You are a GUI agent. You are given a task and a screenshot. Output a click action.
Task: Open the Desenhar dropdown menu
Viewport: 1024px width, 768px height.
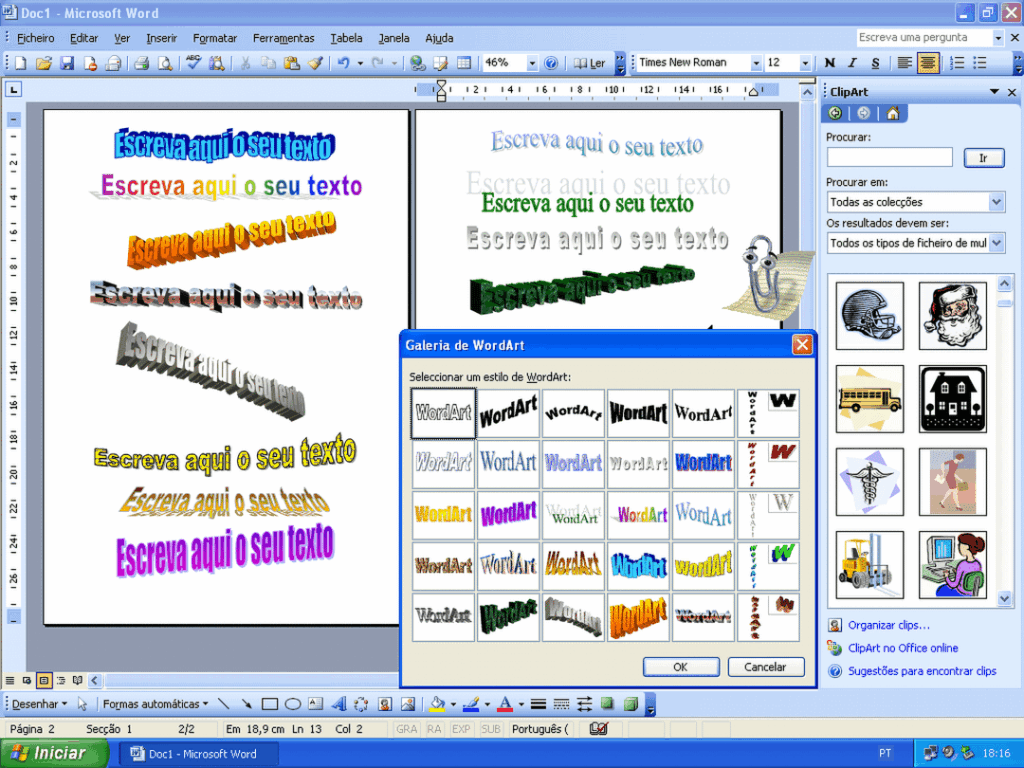[39, 704]
